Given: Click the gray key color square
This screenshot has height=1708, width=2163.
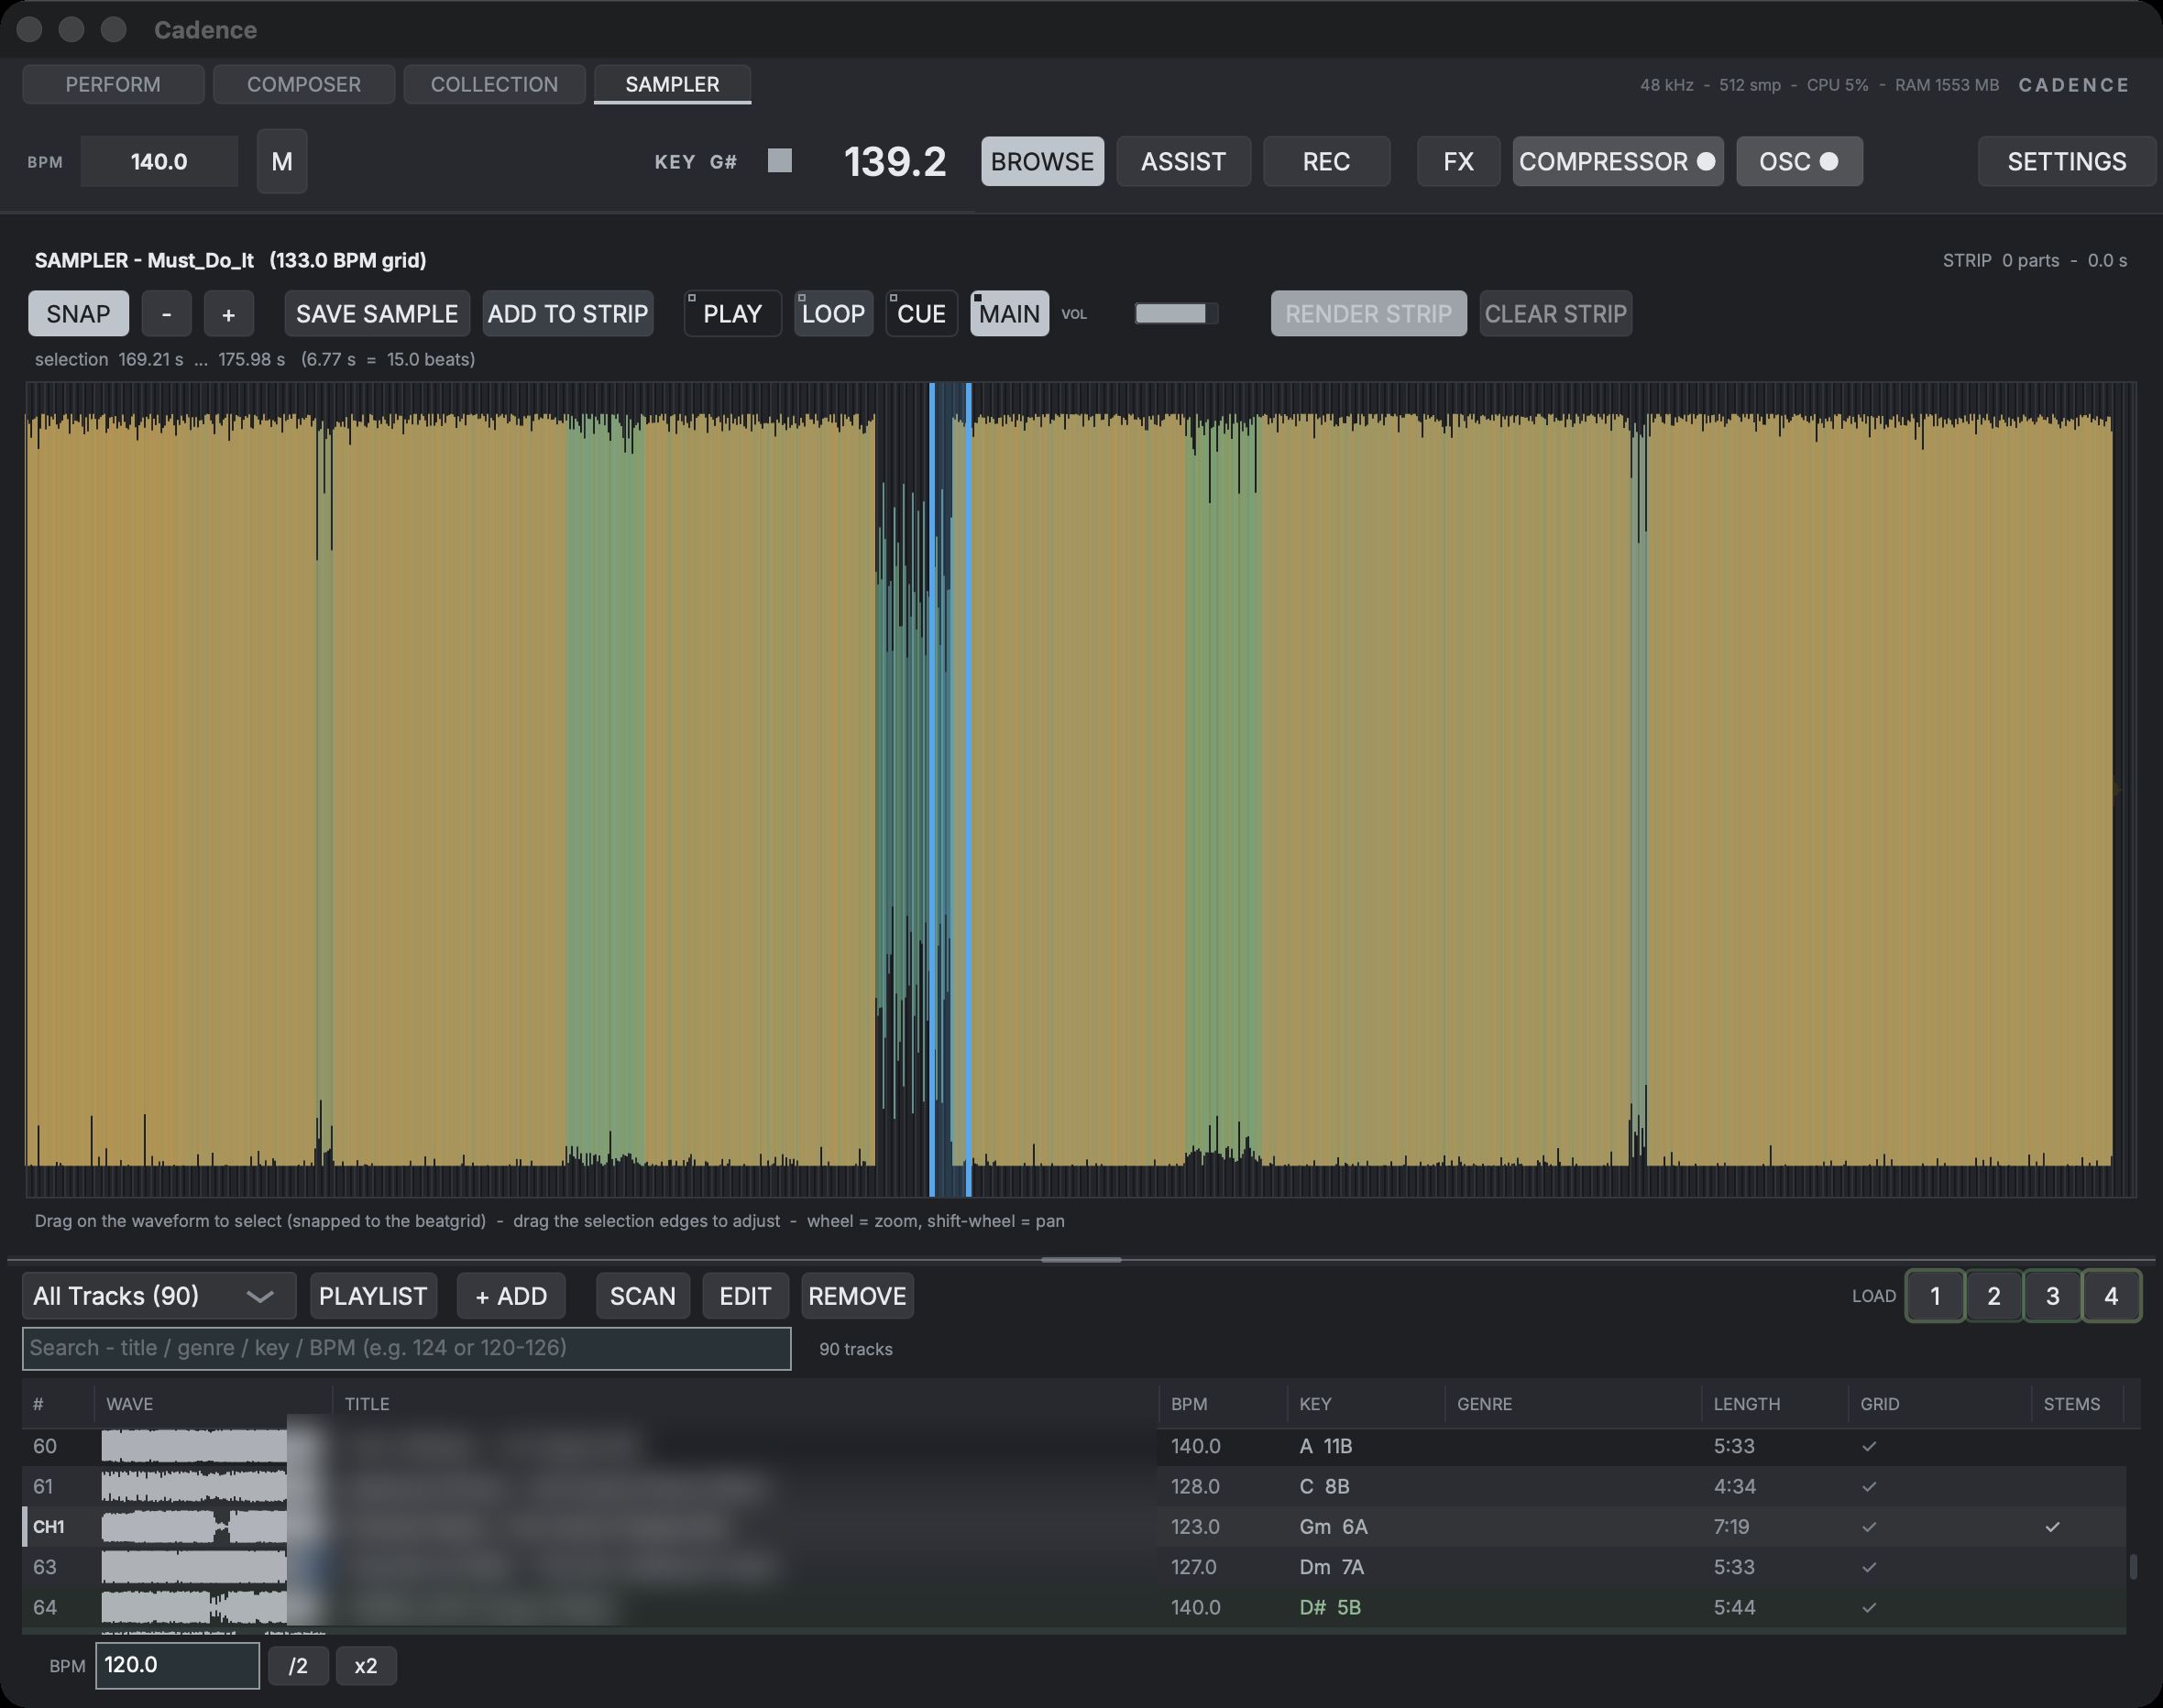Looking at the screenshot, I should coord(780,160).
